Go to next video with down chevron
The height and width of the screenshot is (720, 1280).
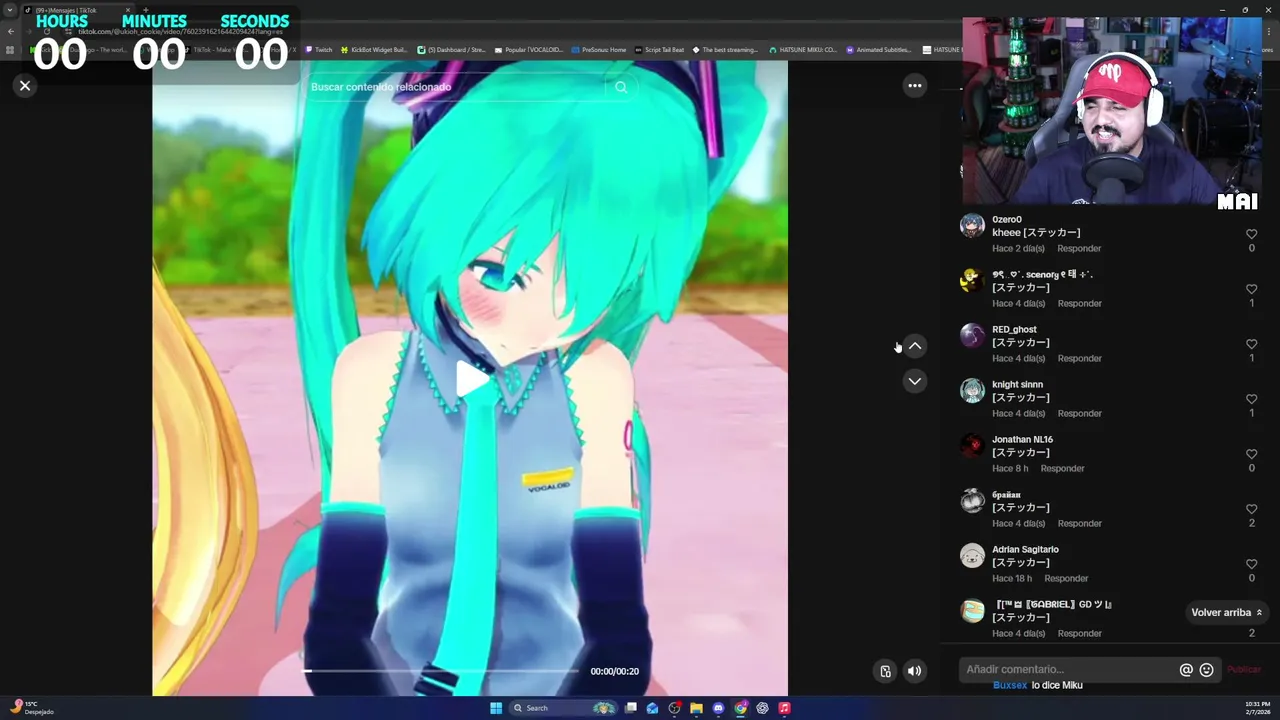(x=914, y=381)
